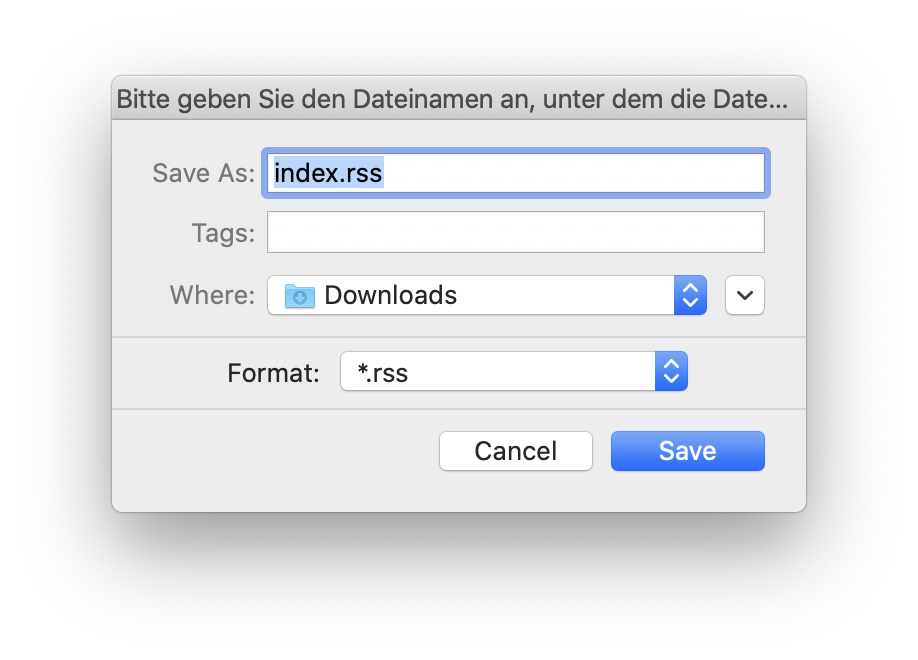Screen dimensions: 918x660
Task: Click the Cancel button
Action: pyautogui.click(x=516, y=451)
